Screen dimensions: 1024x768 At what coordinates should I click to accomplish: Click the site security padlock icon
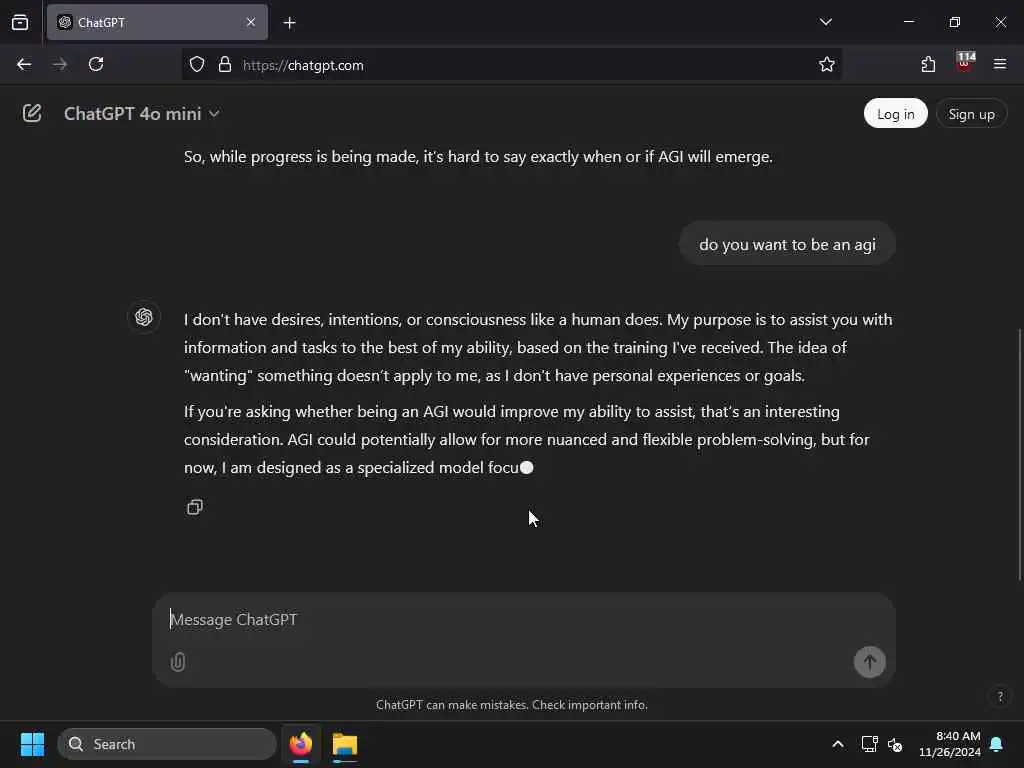pos(225,65)
